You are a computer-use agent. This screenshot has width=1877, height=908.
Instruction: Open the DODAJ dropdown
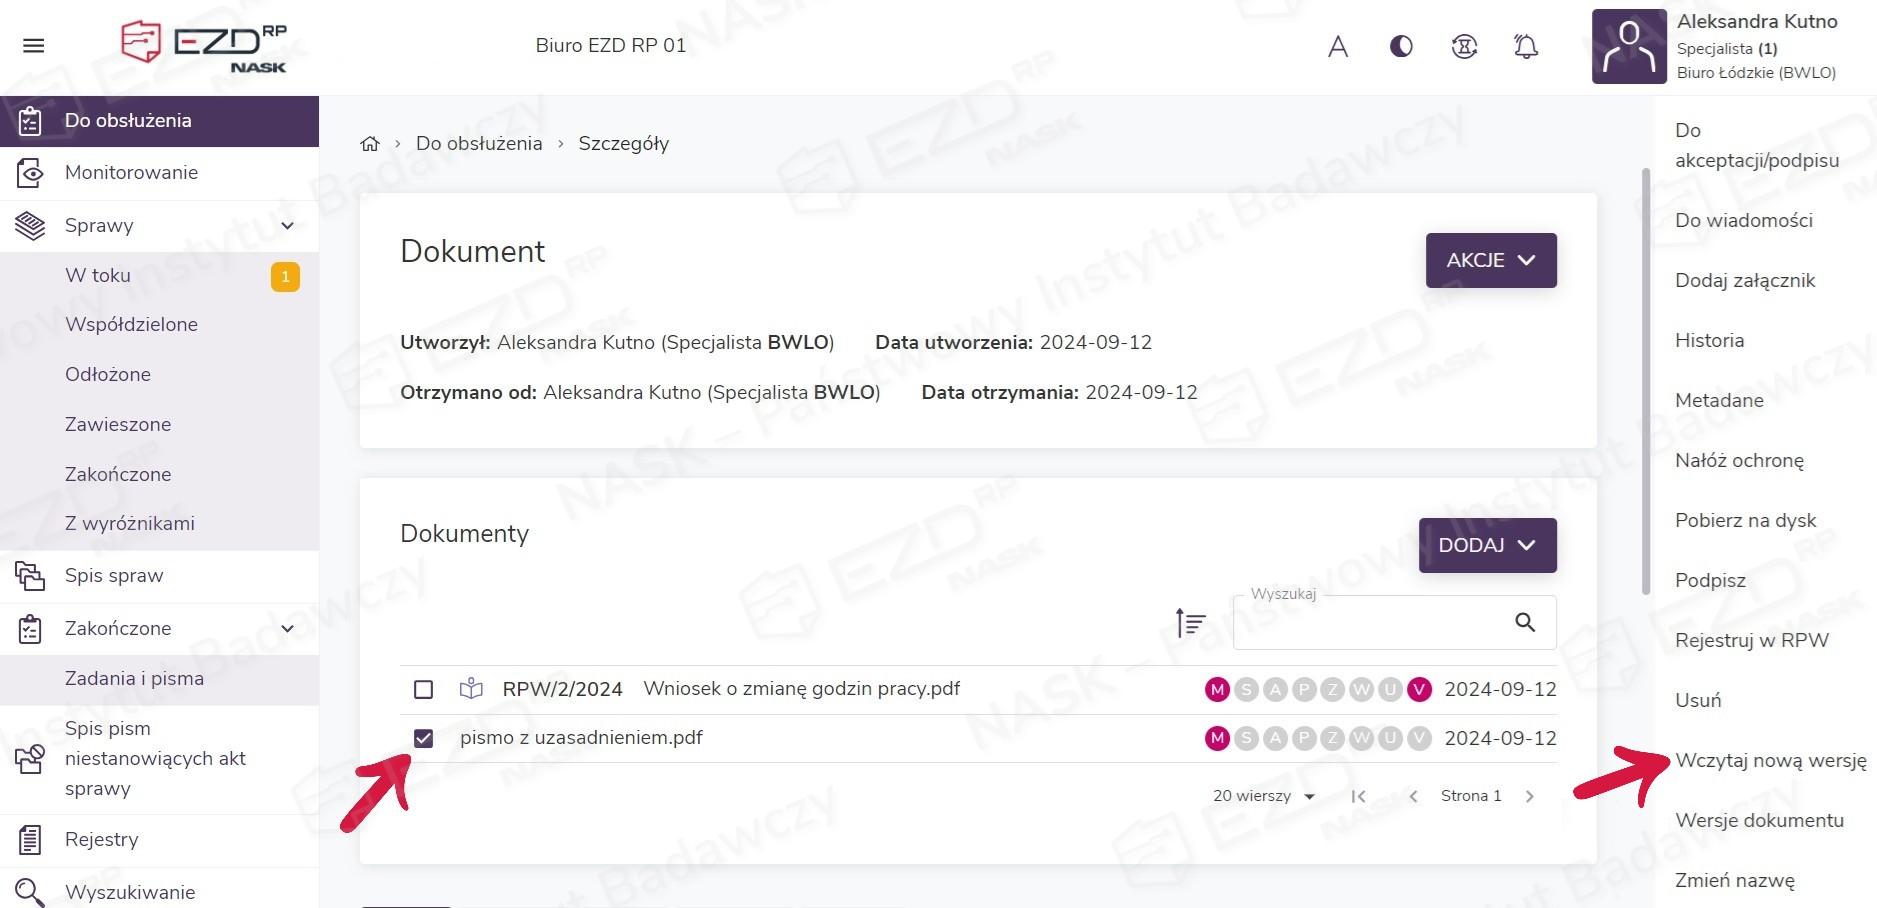pos(1486,545)
